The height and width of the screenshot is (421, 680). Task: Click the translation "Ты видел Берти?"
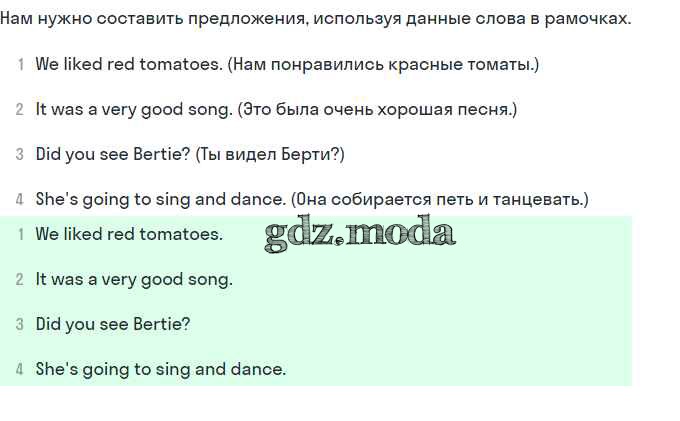coord(270,154)
